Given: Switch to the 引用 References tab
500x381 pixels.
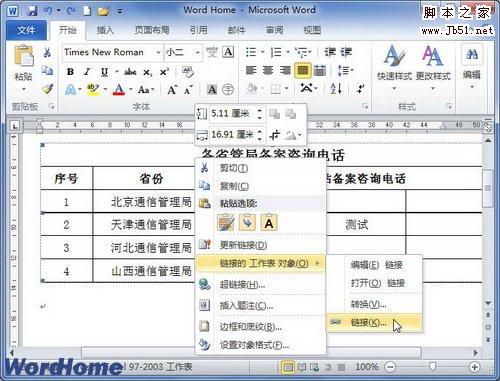Looking at the screenshot, I should tap(199, 30).
